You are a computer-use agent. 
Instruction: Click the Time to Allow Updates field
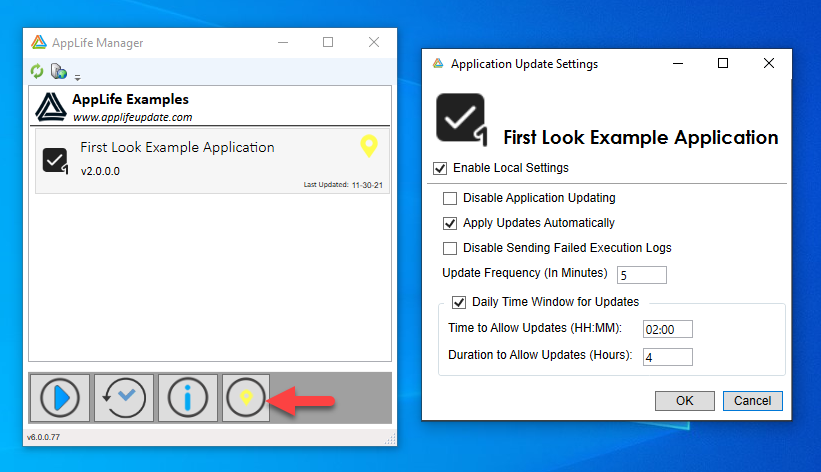point(668,329)
